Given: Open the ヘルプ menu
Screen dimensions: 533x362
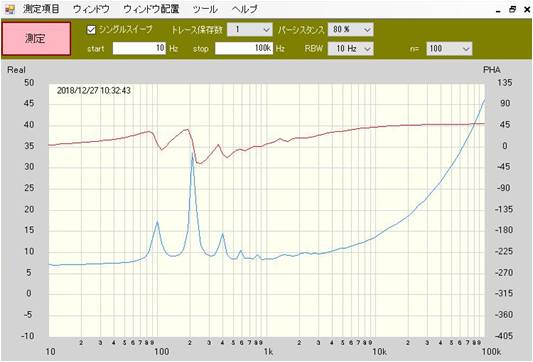Looking at the screenshot, I should coord(244,9).
